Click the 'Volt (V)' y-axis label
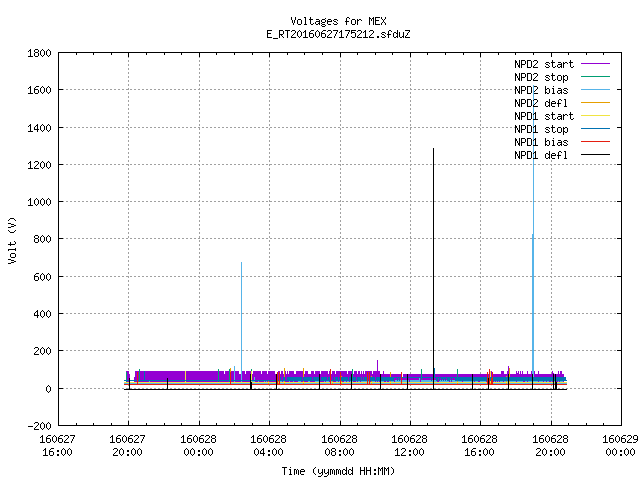The image size is (640, 480). pos(12,240)
